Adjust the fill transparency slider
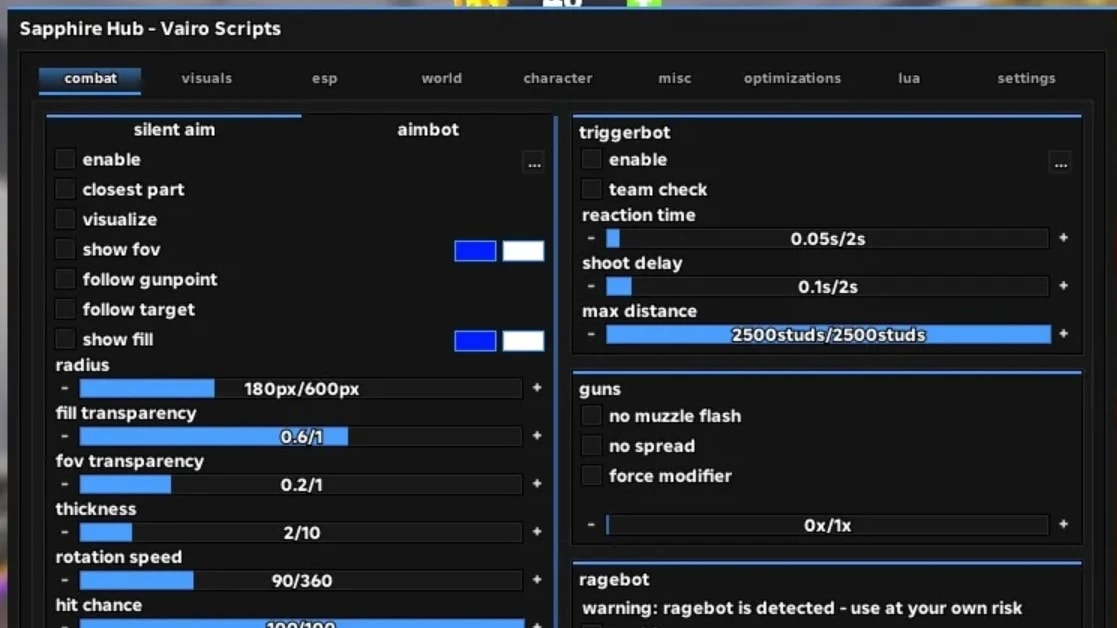 pos(301,436)
